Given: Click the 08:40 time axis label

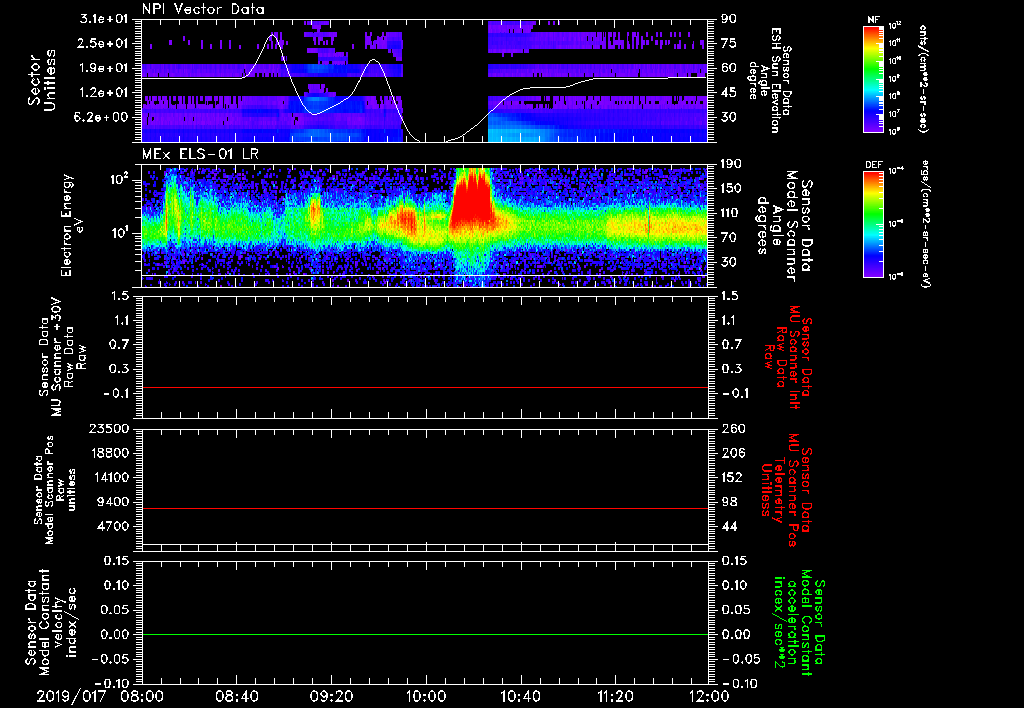Looking at the screenshot, I should 237,696.
